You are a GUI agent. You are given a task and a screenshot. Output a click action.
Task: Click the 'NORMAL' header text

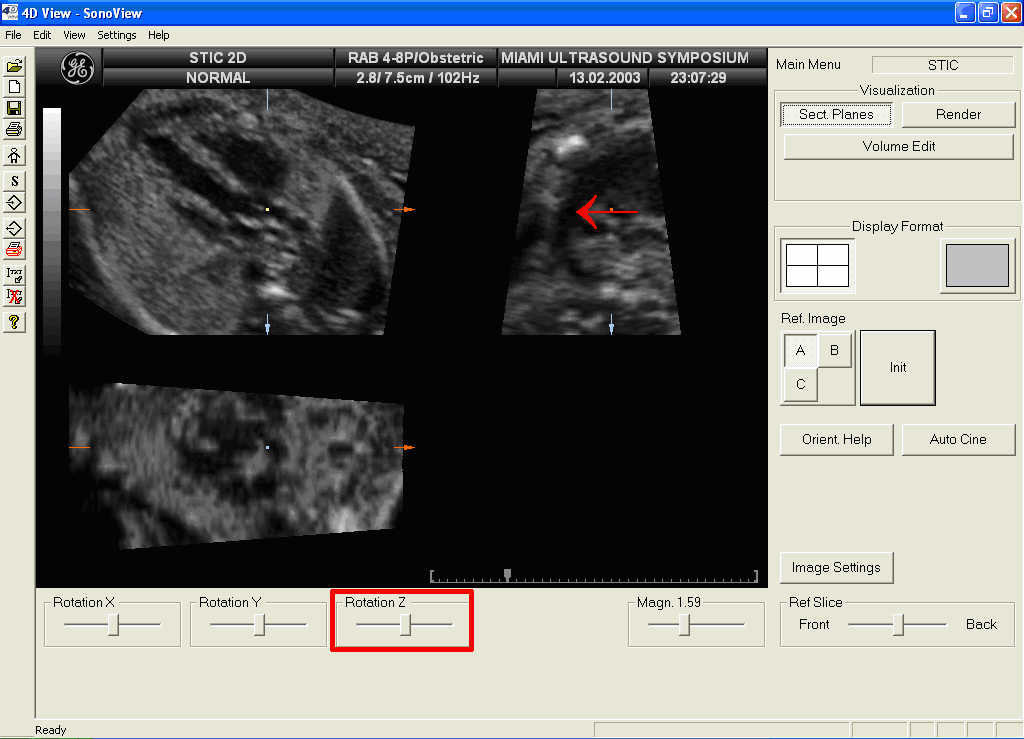(217, 78)
